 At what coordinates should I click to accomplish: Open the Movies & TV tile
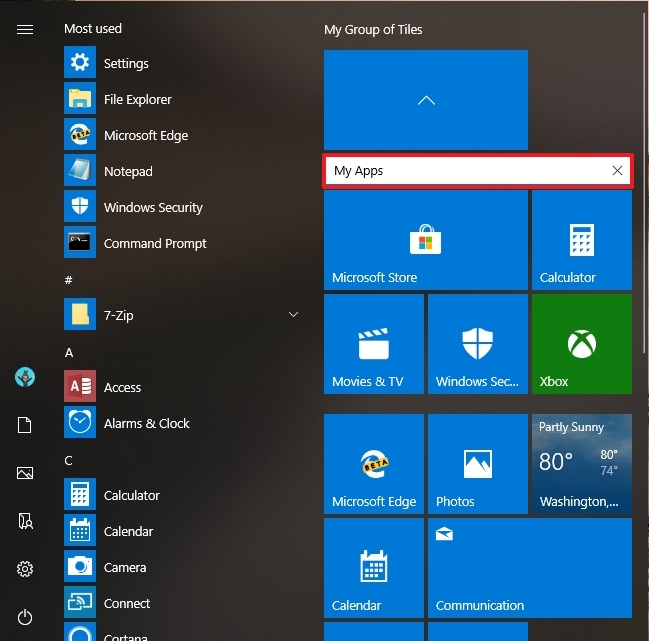point(374,344)
